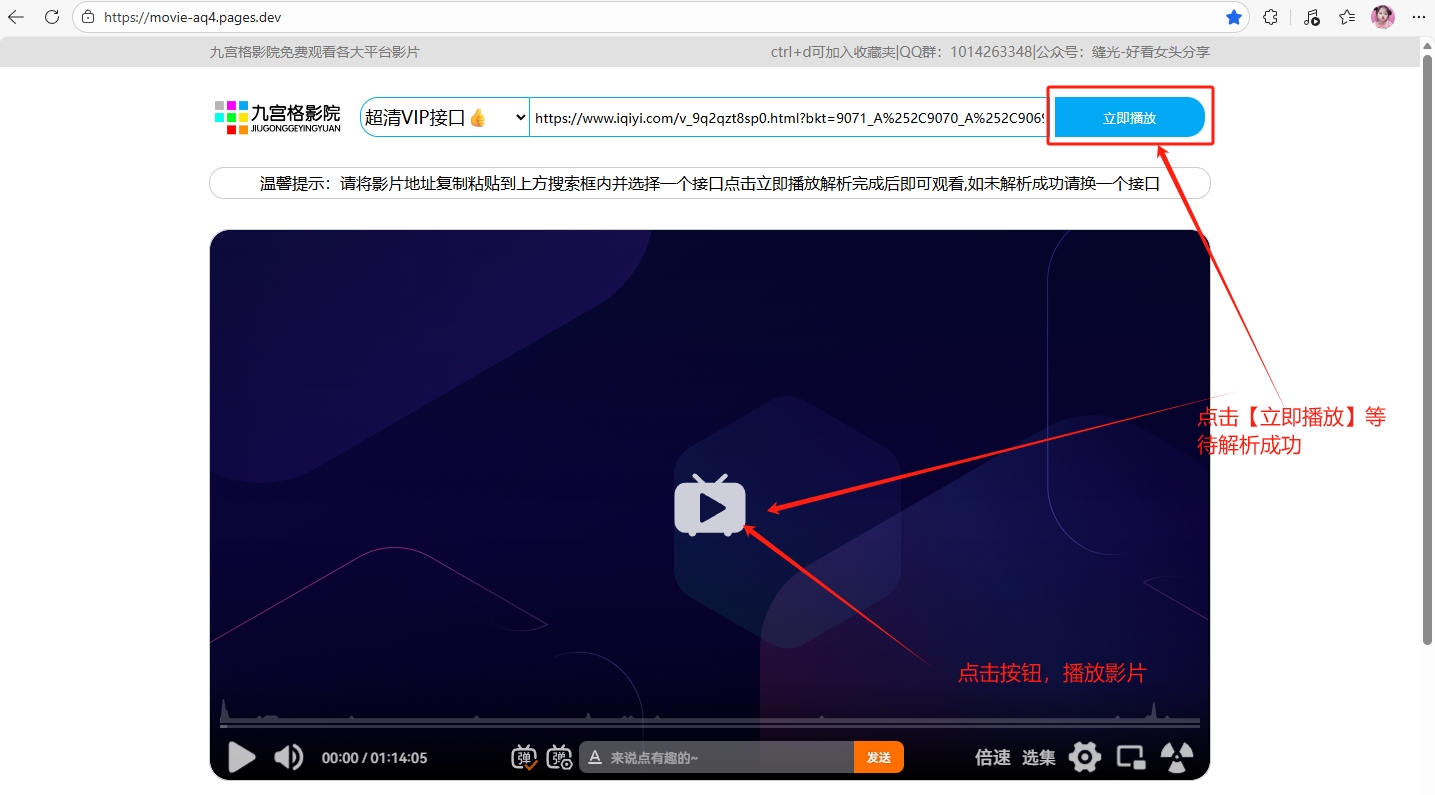Expand the 超清VIP接口 interface dropdown
The width and height of the screenshot is (1435, 795).
pyautogui.click(x=445, y=117)
